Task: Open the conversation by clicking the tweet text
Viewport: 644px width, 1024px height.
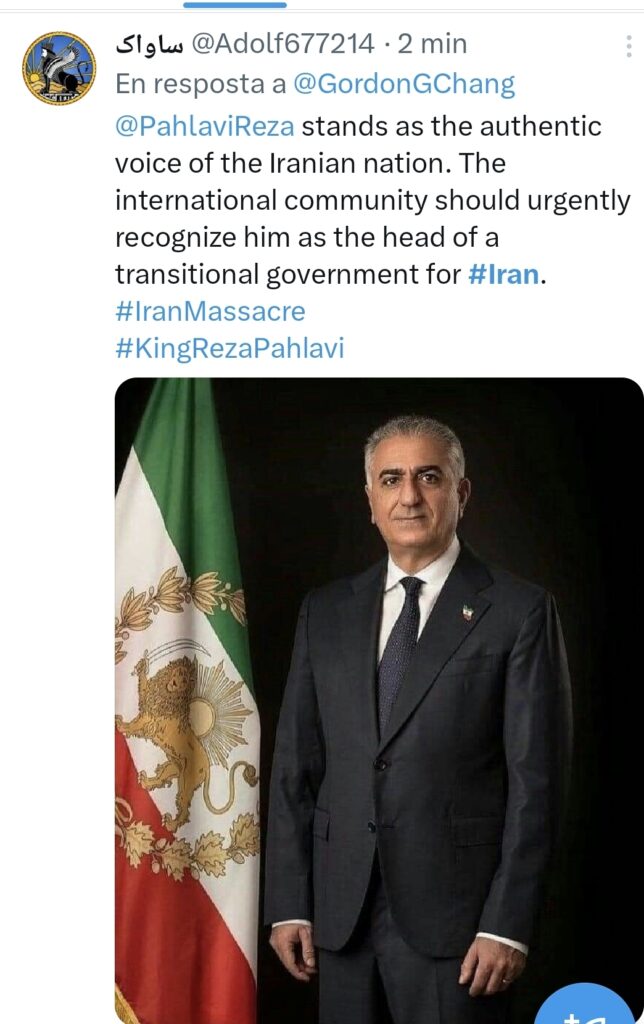Action: point(300,198)
